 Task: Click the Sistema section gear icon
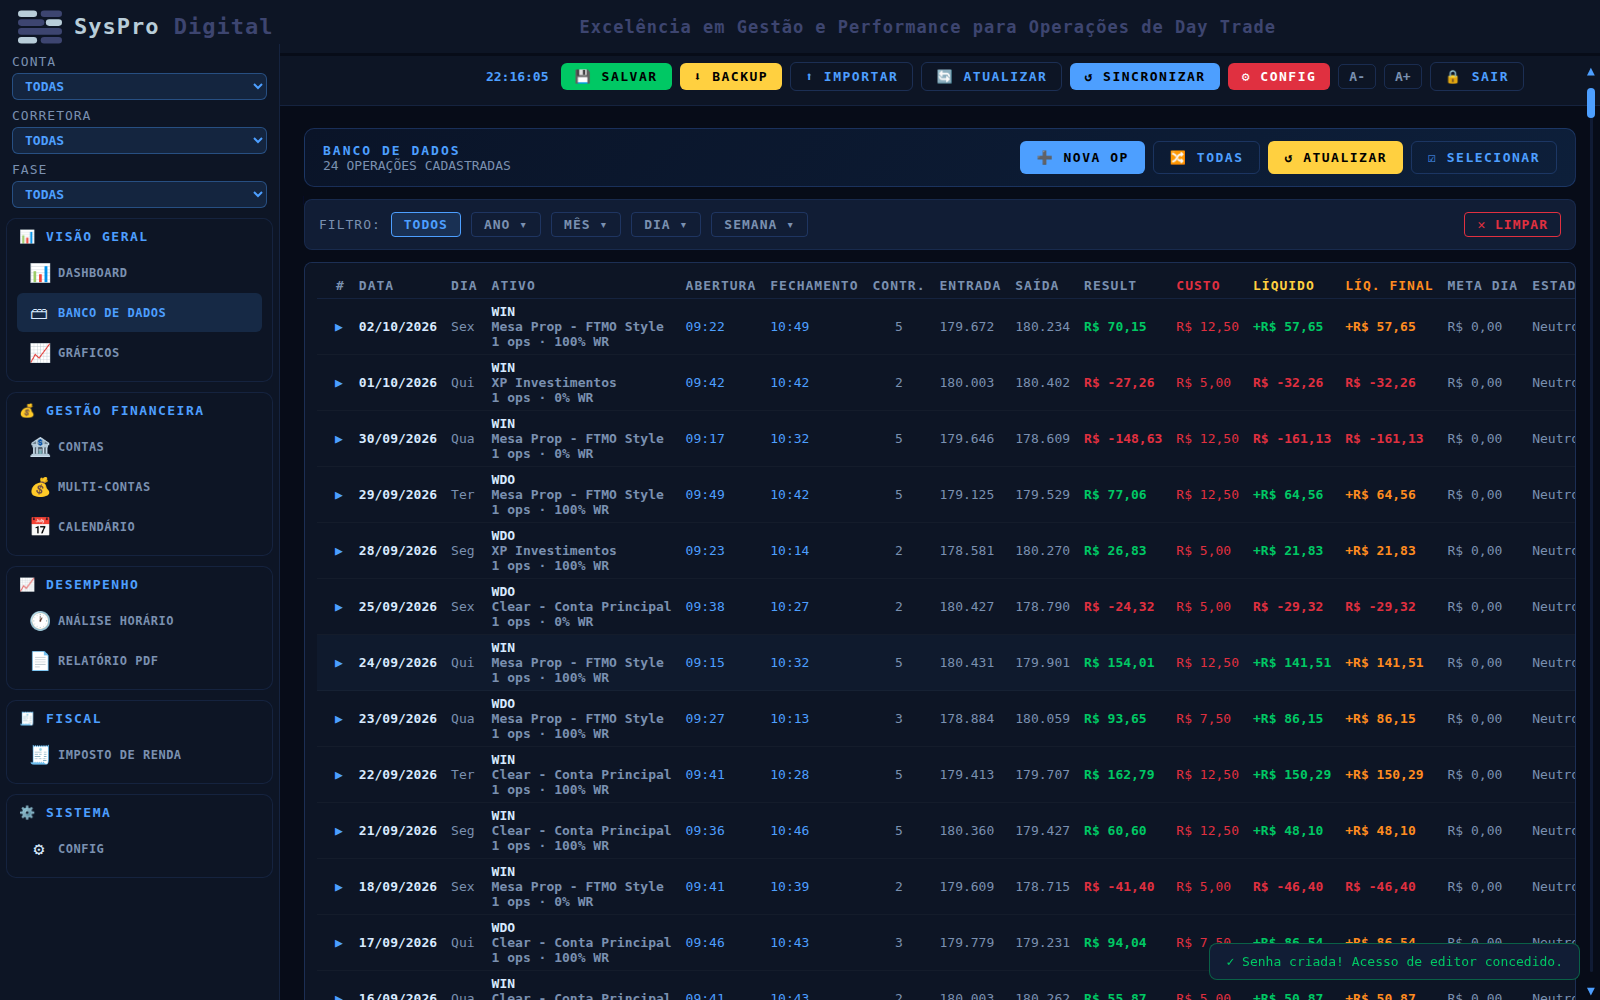pyautogui.click(x=27, y=813)
